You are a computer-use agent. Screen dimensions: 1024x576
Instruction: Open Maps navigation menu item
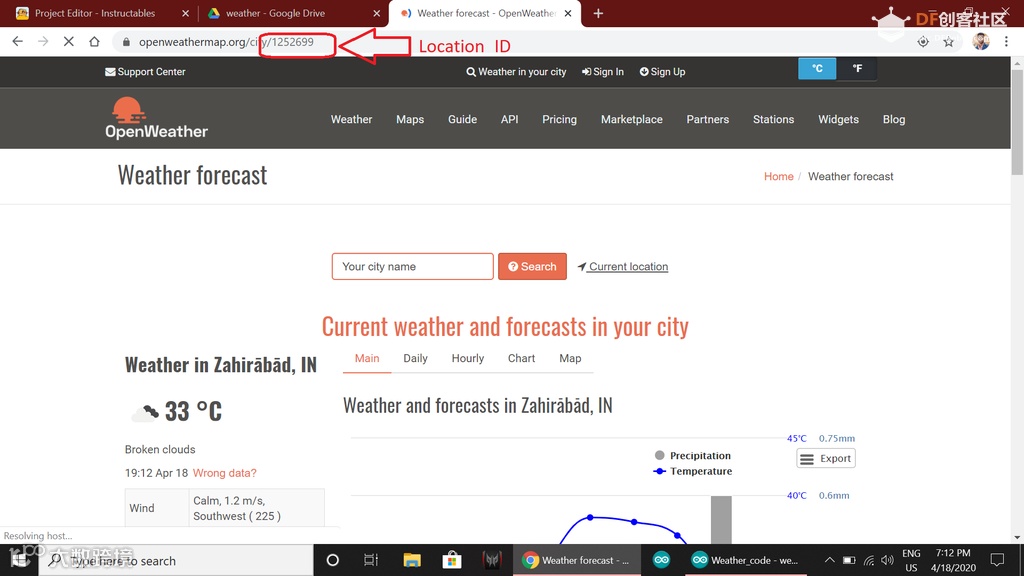point(410,120)
